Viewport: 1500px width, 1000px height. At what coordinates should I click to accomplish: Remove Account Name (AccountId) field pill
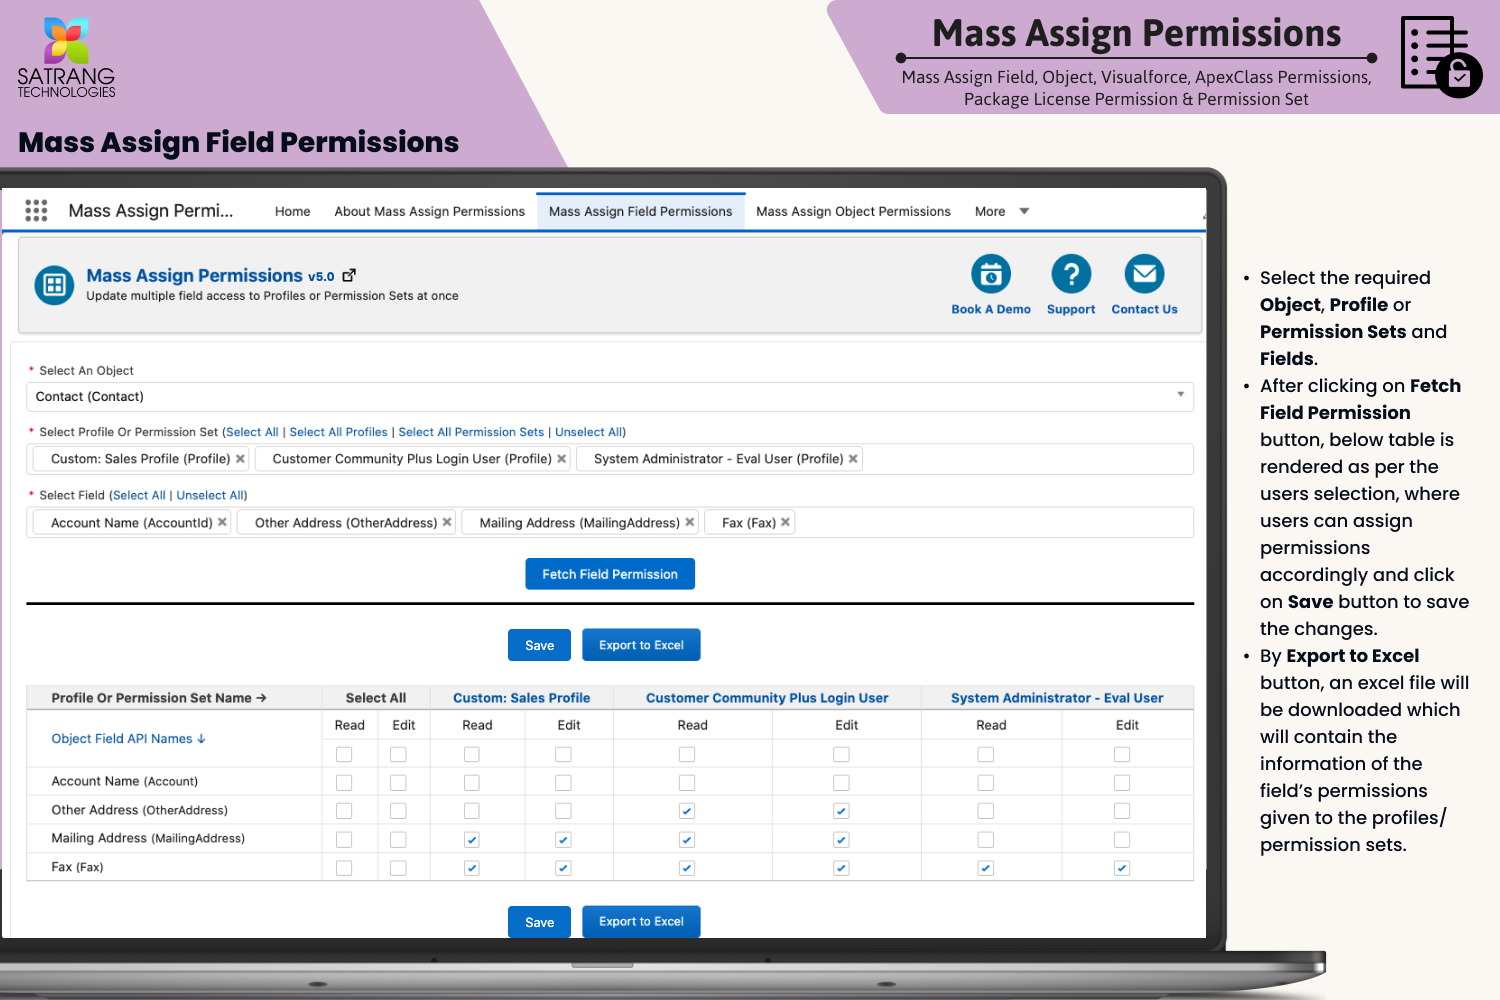pyautogui.click(x=222, y=522)
